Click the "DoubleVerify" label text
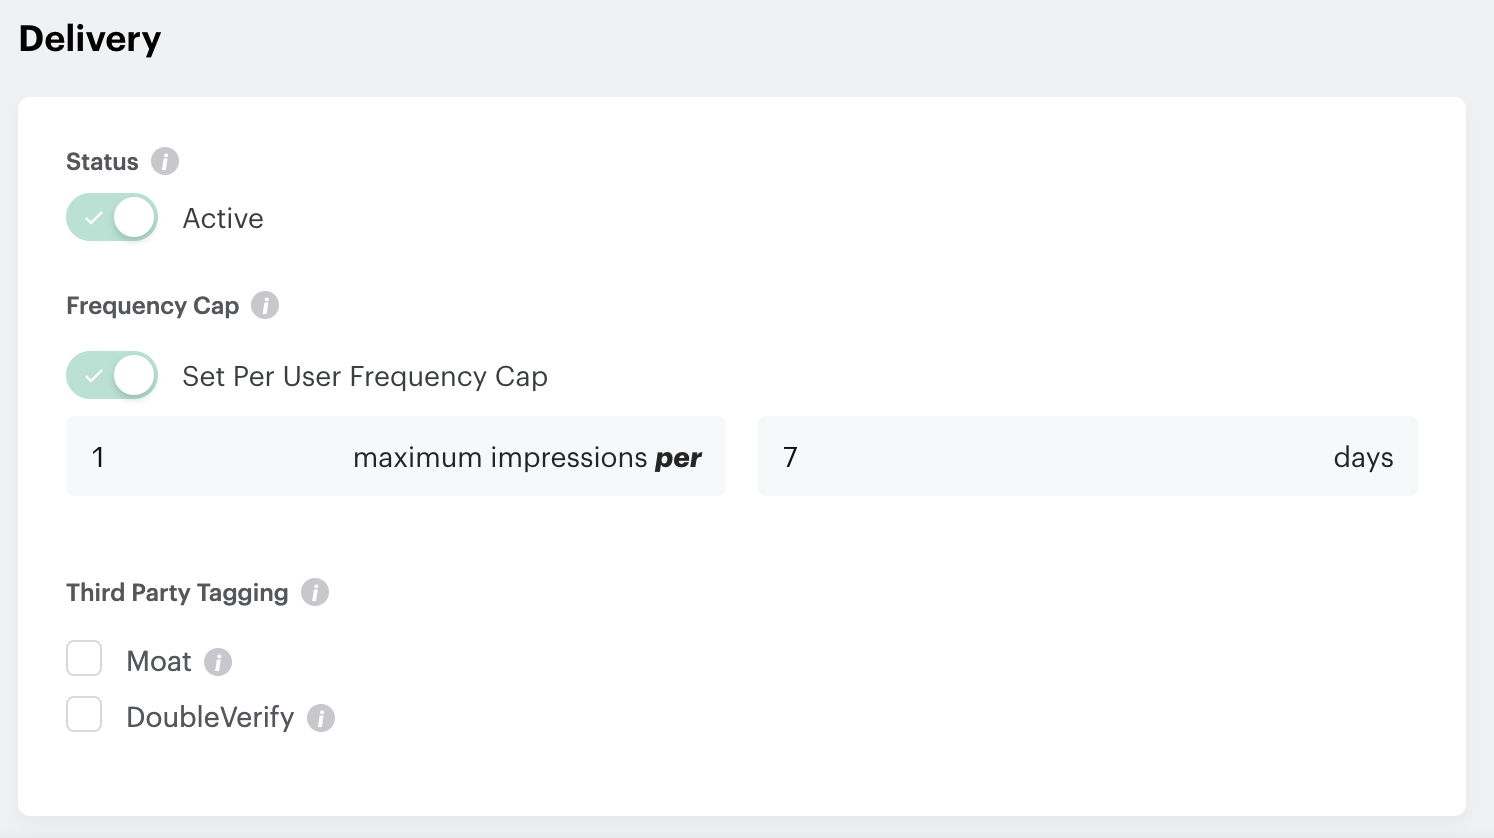This screenshot has height=838, width=1494. (210, 718)
